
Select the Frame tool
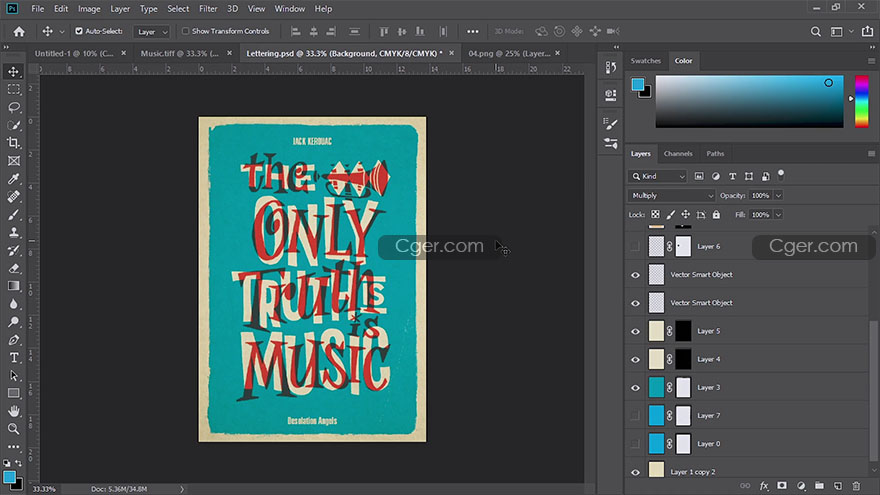[x=13, y=161]
